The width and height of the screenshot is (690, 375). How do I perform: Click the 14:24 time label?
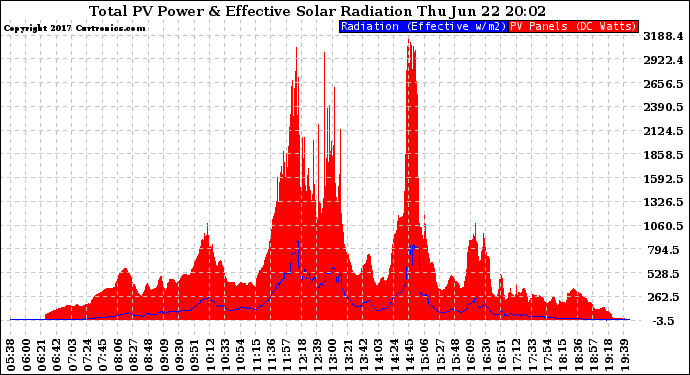pyautogui.click(x=394, y=355)
